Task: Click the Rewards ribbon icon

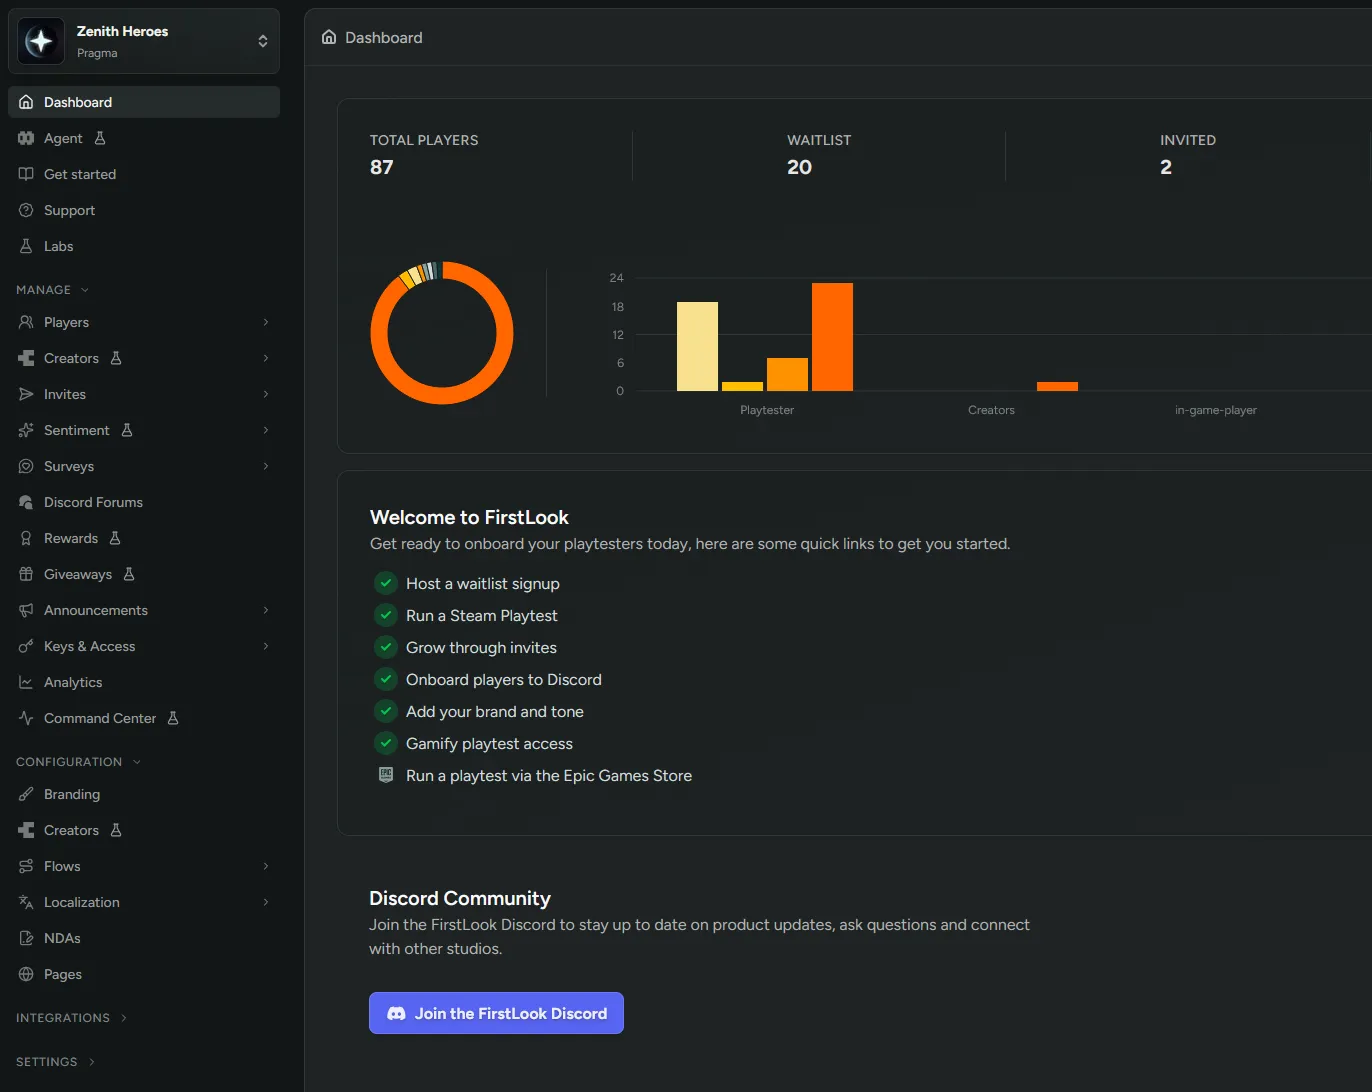Action: (26, 538)
